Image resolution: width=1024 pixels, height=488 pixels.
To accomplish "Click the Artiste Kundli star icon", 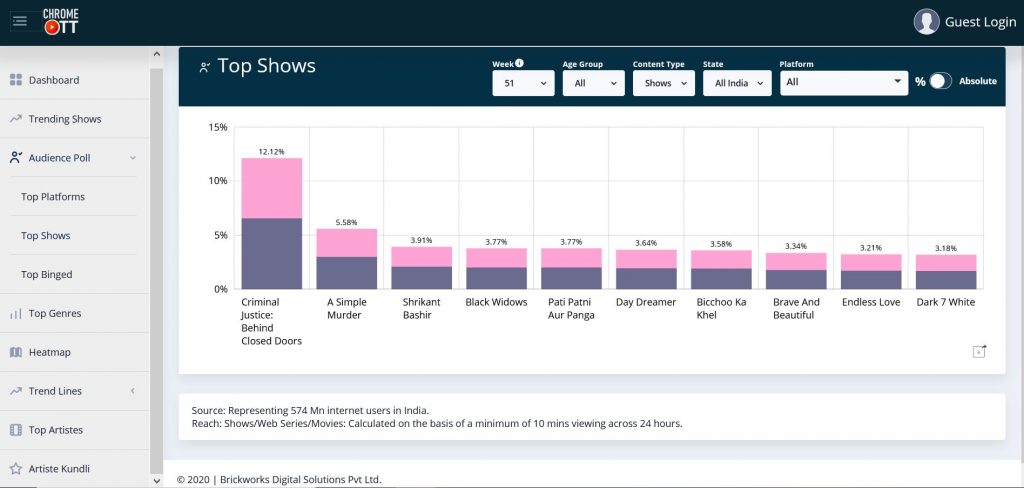I will pos(16,468).
